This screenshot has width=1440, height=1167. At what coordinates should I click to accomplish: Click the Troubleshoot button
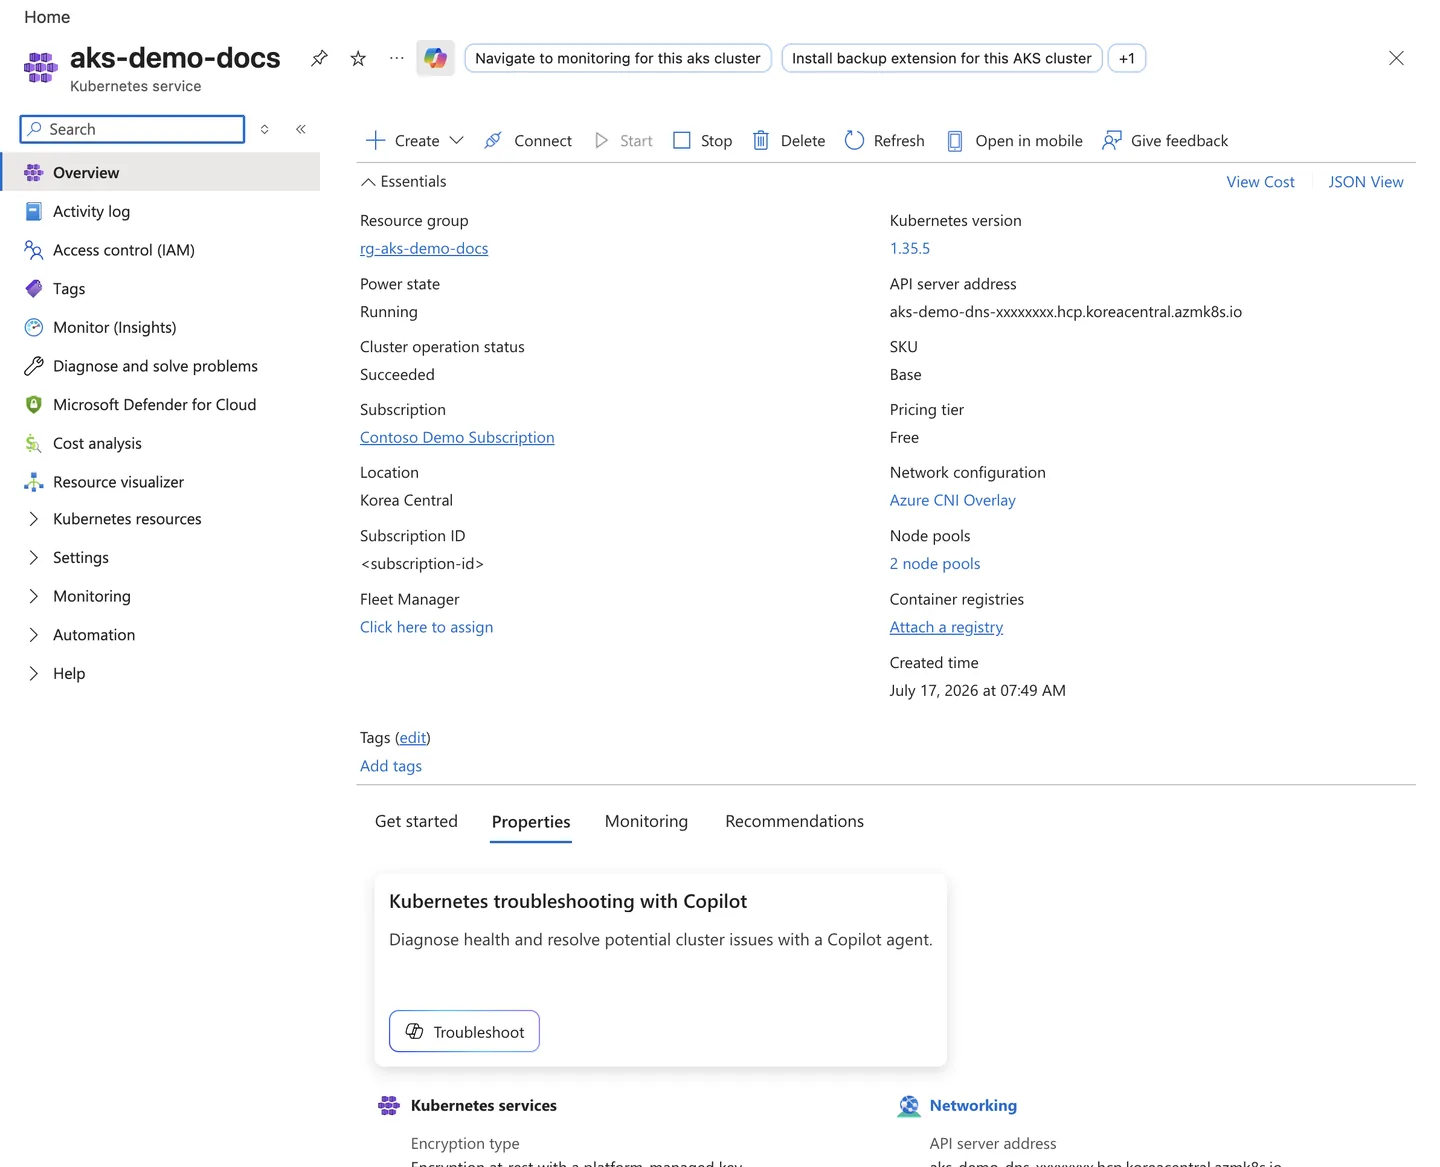(464, 1031)
